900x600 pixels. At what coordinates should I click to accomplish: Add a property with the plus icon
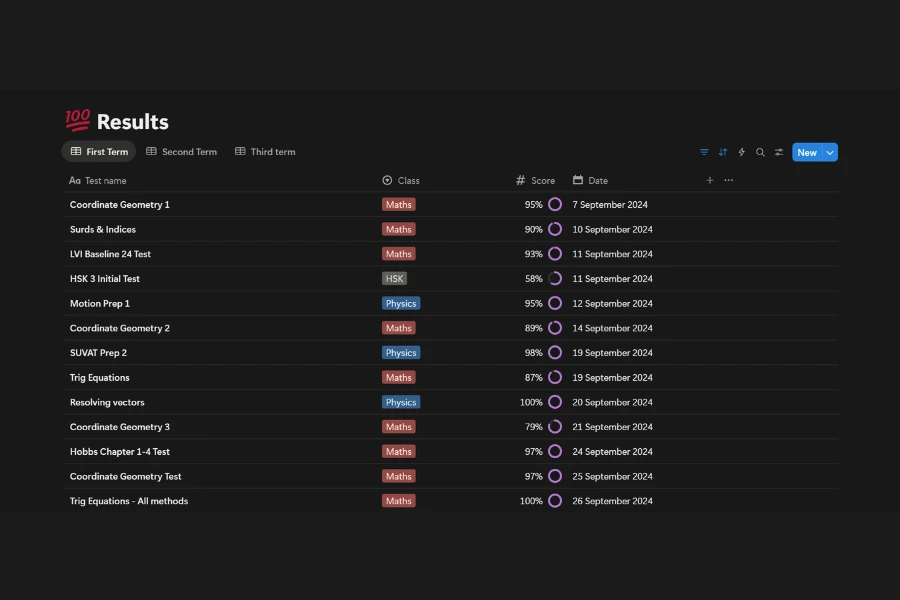[710, 181]
